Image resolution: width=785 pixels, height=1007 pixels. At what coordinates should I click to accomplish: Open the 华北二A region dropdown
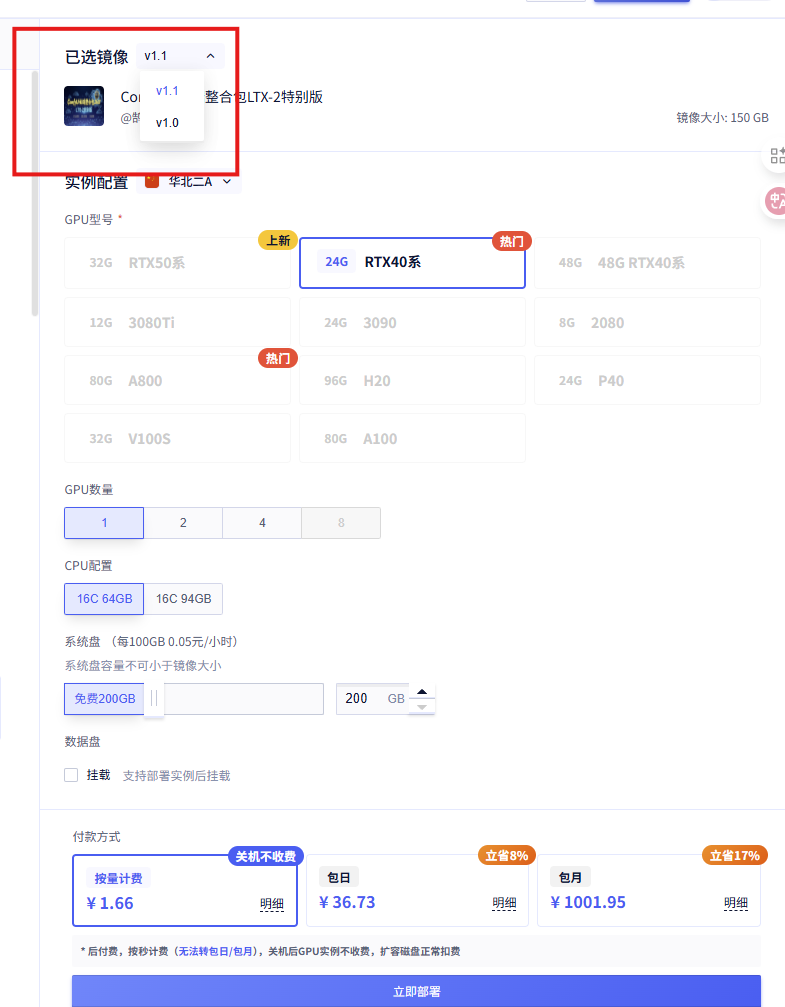click(x=202, y=181)
